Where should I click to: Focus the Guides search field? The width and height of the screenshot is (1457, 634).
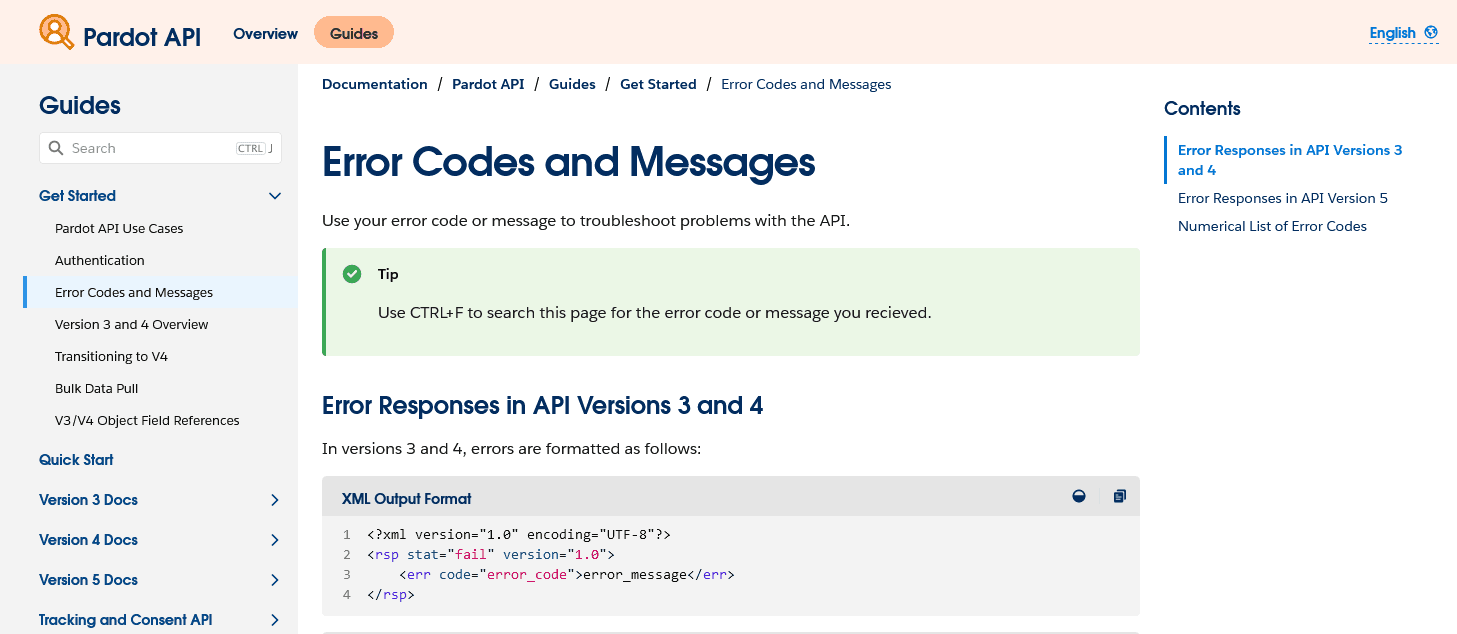pos(150,148)
